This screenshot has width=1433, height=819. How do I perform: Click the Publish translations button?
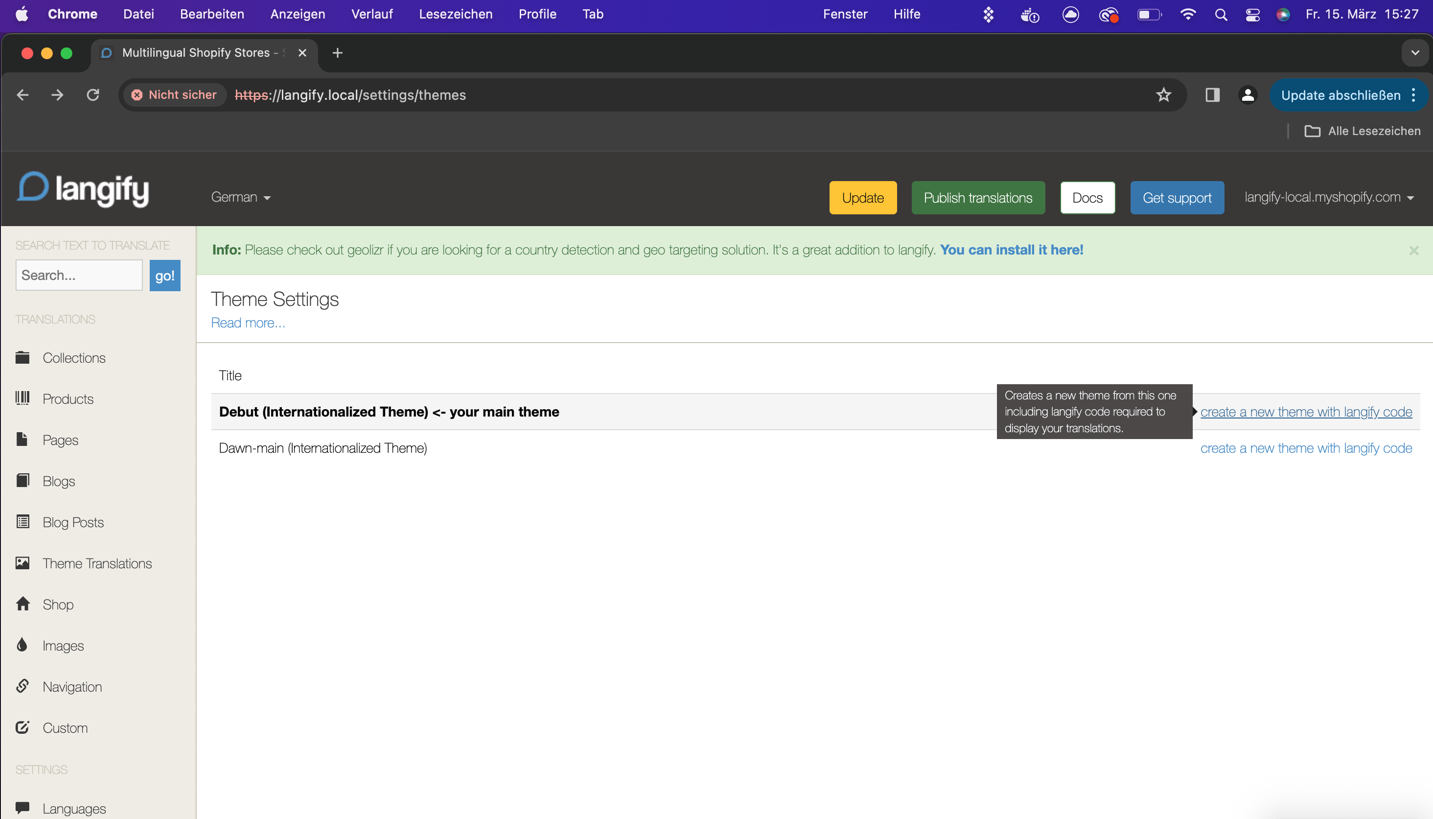977,197
